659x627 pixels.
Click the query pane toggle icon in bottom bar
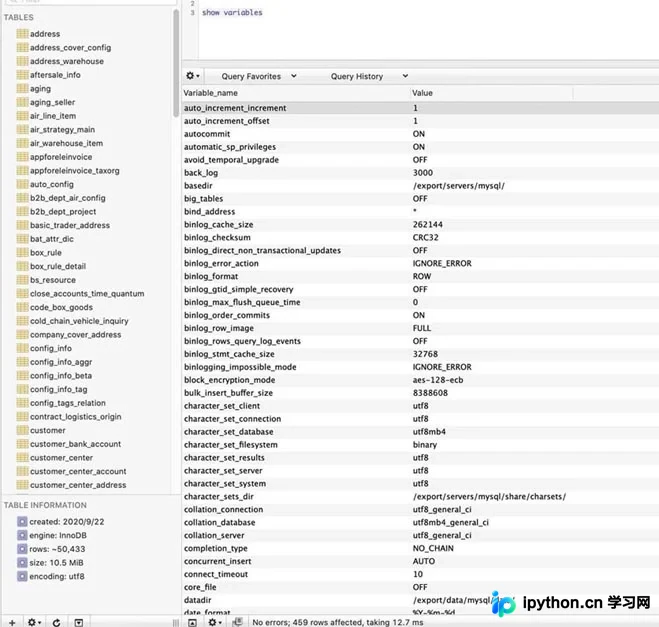pyautogui.click(x=192, y=622)
